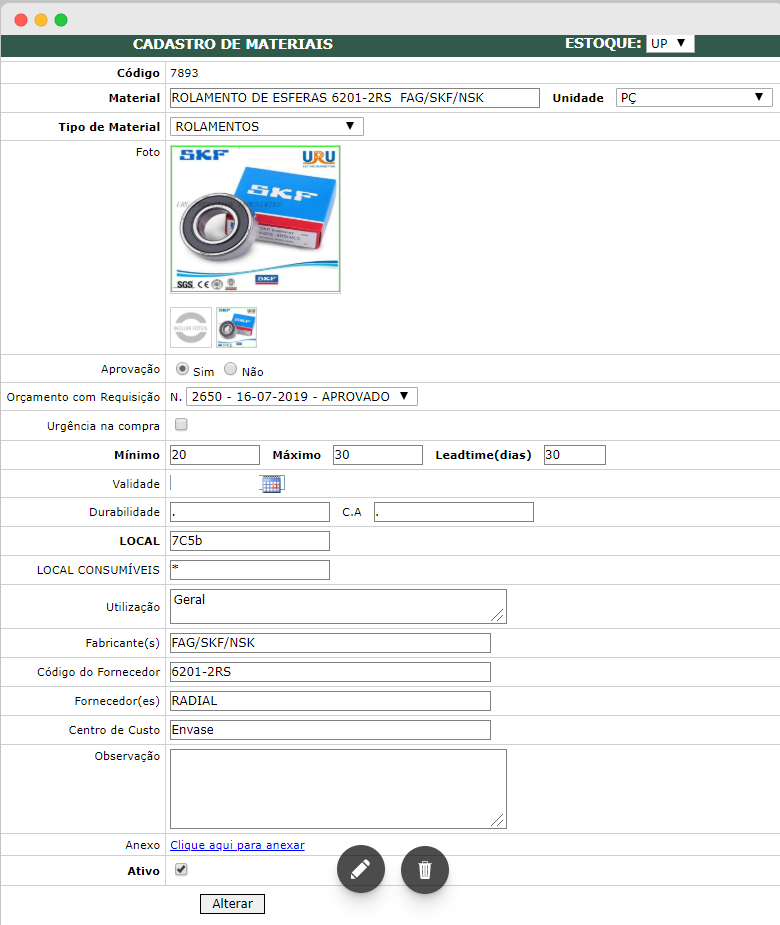Click the yellow minimize window button
The height and width of the screenshot is (925, 780).
[x=41, y=20]
